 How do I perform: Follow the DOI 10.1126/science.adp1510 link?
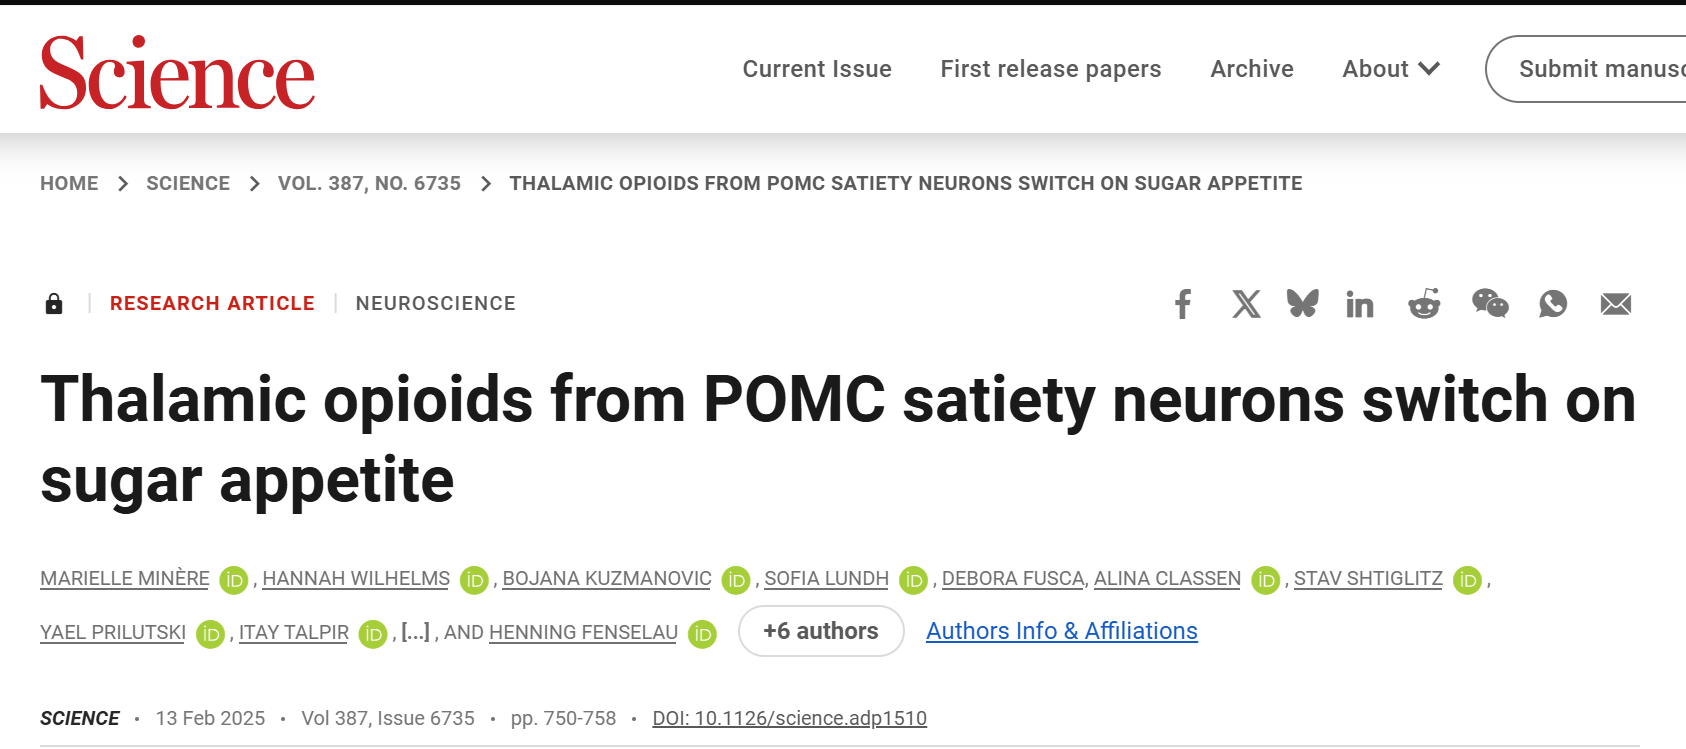coord(790,718)
